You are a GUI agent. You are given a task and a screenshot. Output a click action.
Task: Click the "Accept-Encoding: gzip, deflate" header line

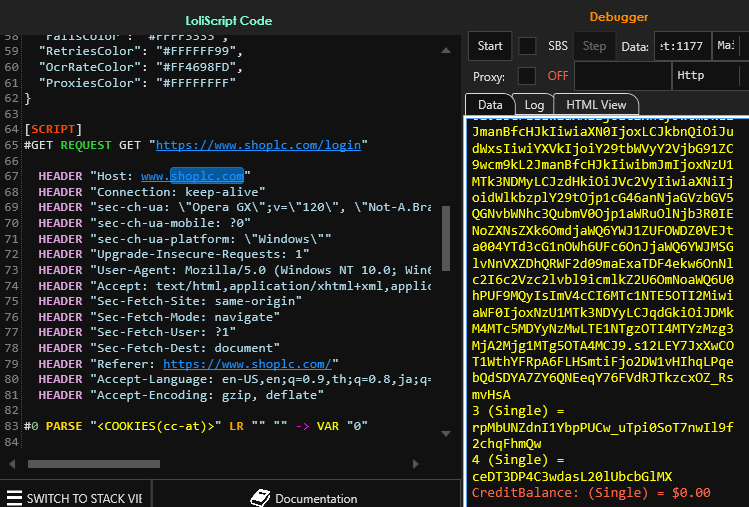point(181,395)
